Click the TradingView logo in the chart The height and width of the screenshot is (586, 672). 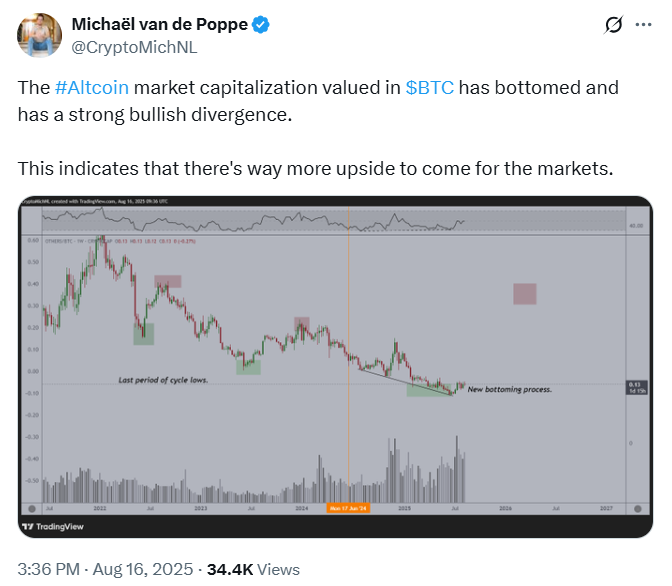(x=53, y=526)
